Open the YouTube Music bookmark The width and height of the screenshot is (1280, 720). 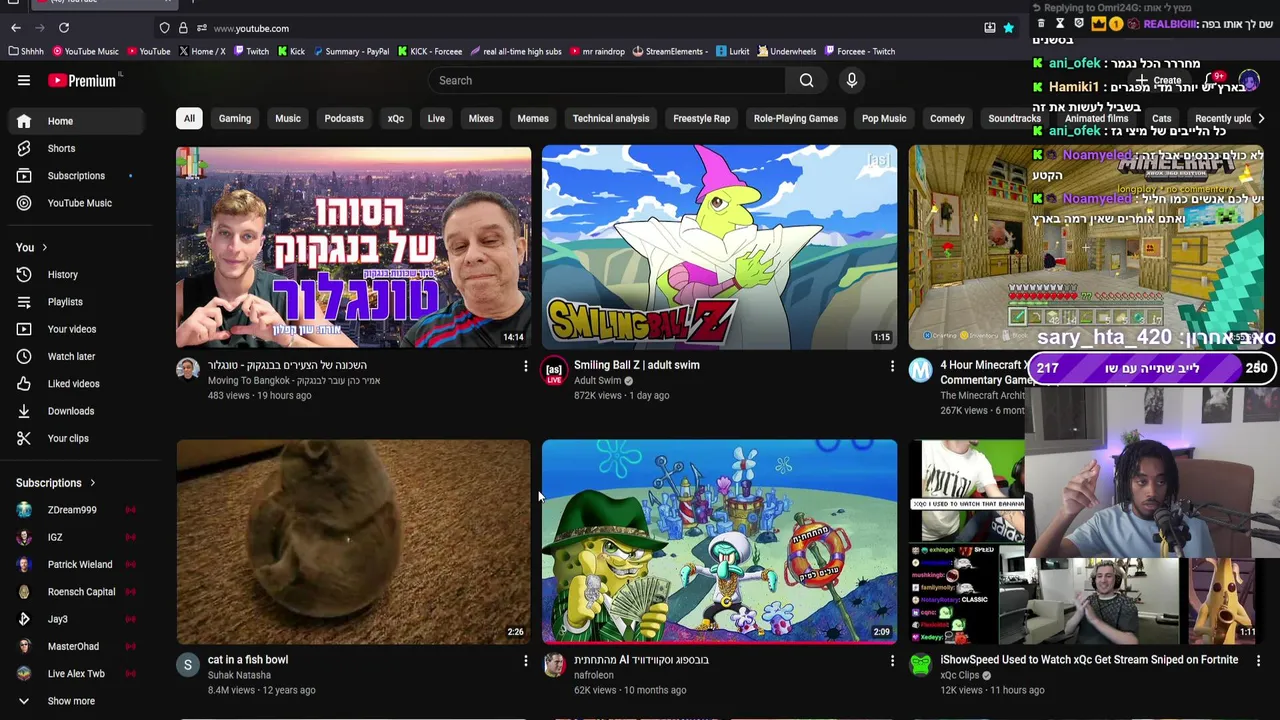(85, 51)
